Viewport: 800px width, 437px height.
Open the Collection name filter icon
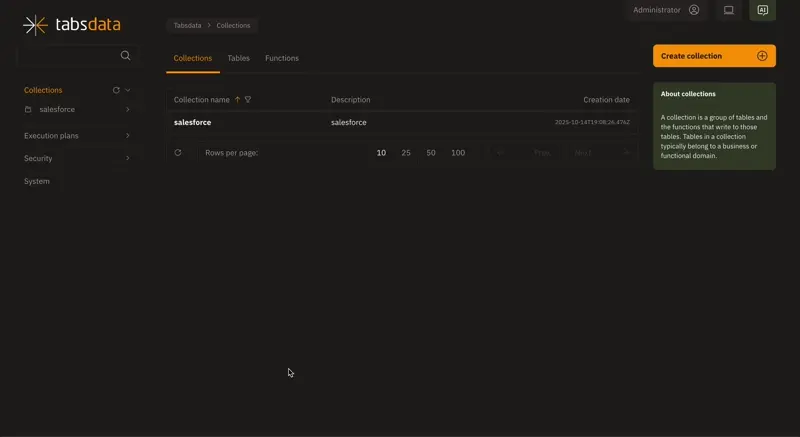[248, 100]
